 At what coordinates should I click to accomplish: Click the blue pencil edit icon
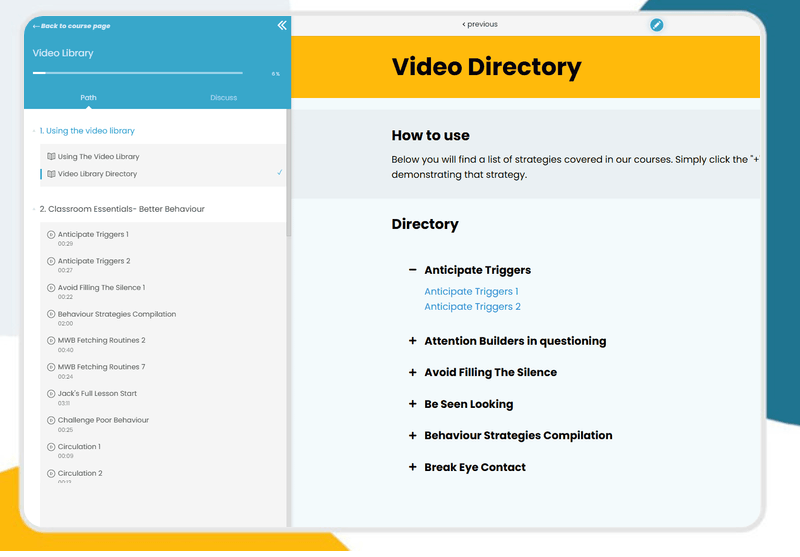click(x=657, y=24)
